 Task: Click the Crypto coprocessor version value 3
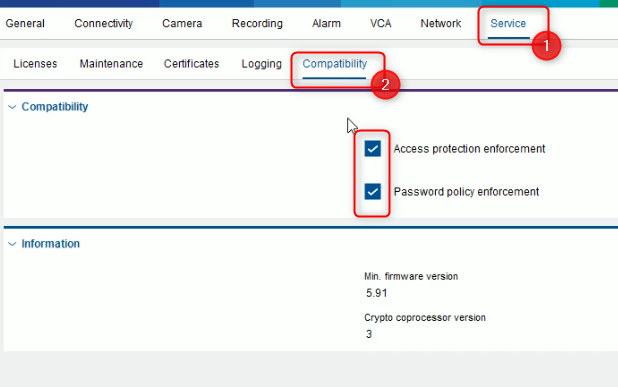[x=369, y=334]
